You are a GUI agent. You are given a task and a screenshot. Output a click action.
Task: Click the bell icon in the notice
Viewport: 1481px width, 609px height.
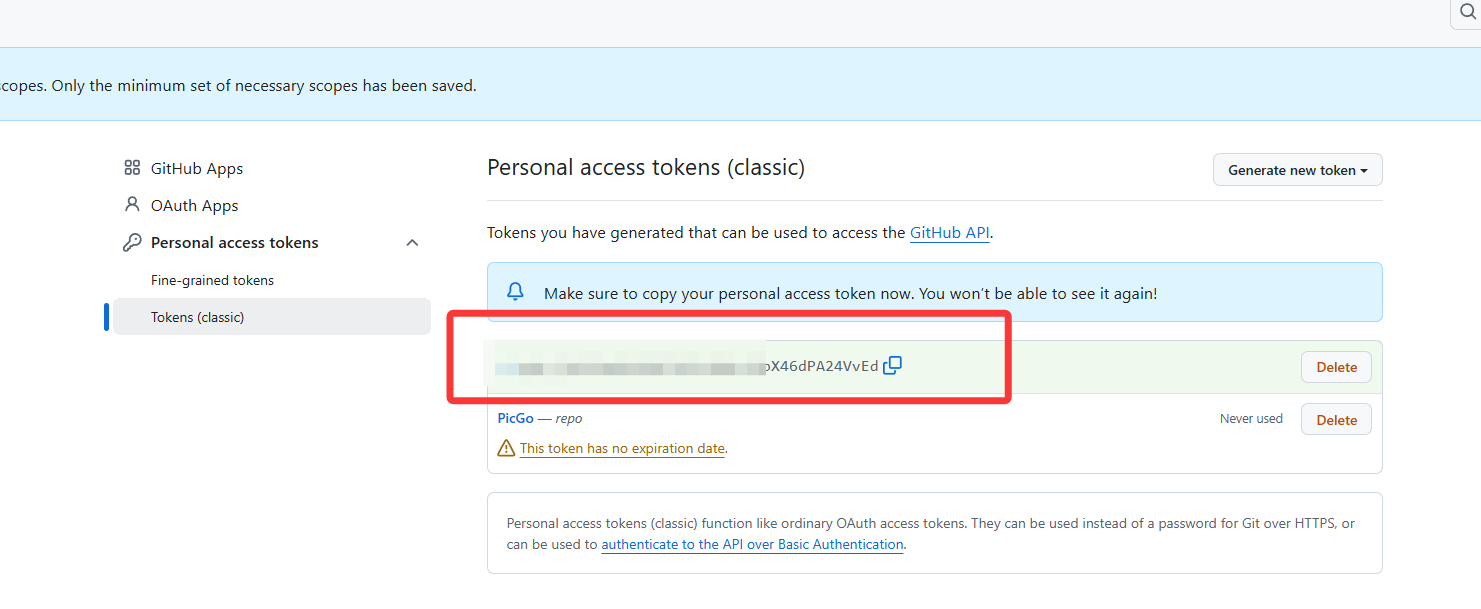pos(515,292)
